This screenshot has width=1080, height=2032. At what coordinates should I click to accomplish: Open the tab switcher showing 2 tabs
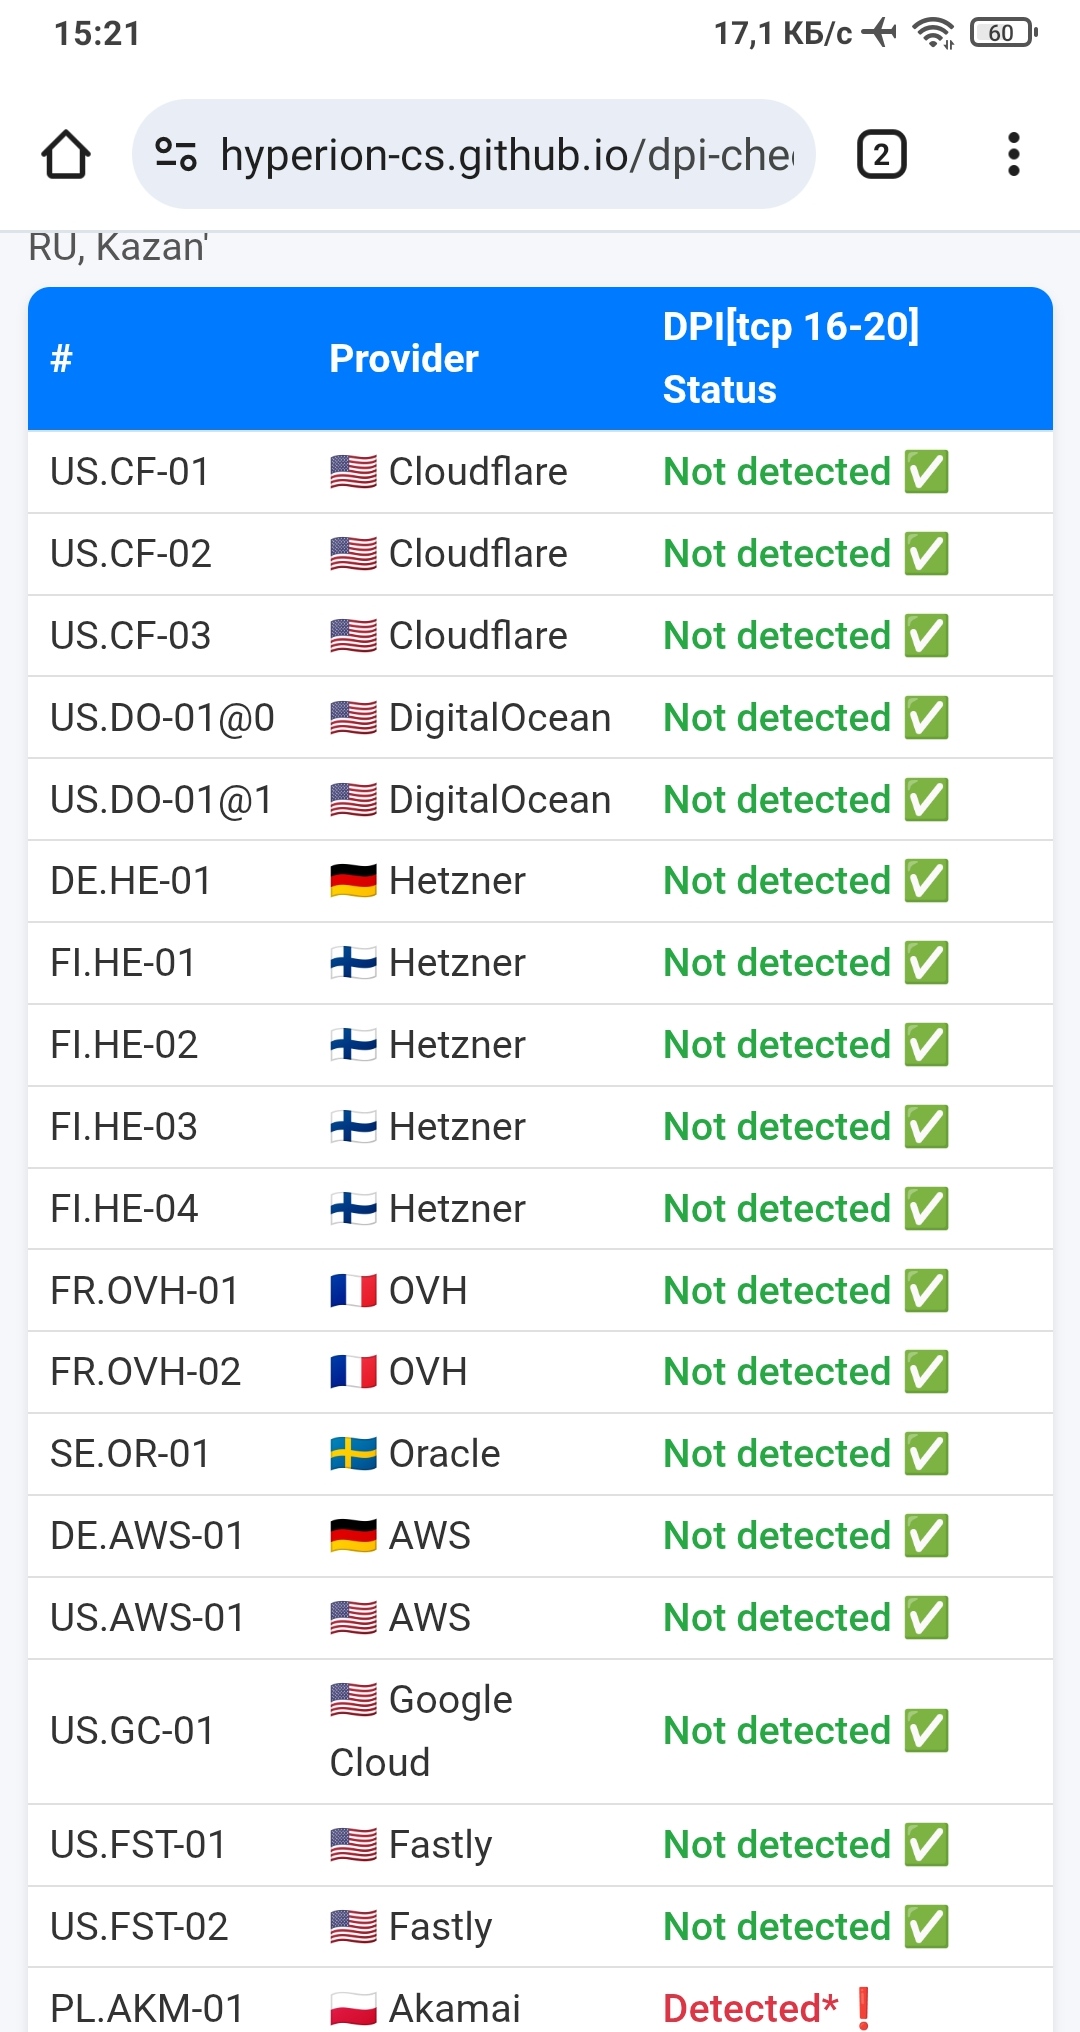coord(881,155)
